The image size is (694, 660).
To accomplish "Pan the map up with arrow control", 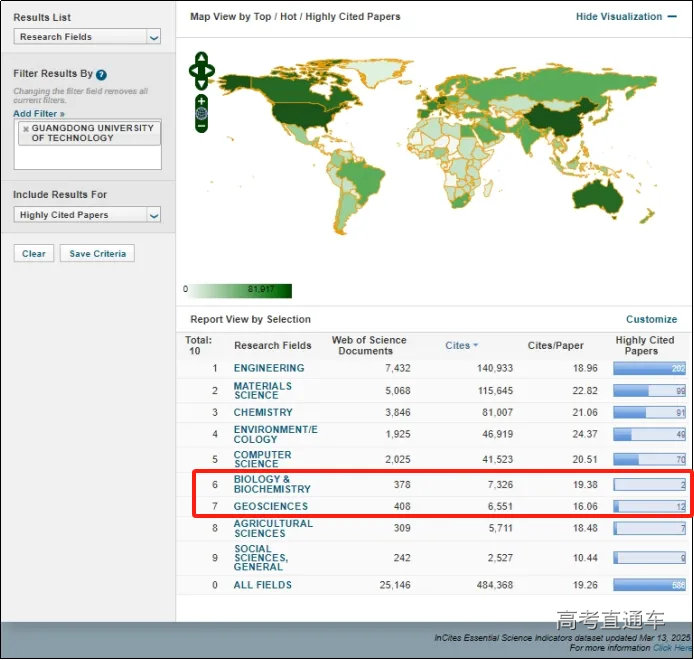I will pyautogui.click(x=202, y=58).
